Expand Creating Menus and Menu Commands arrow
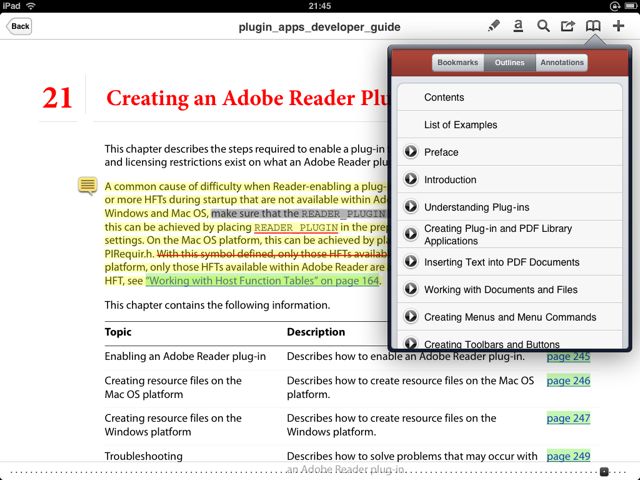The width and height of the screenshot is (640, 480). click(411, 316)
